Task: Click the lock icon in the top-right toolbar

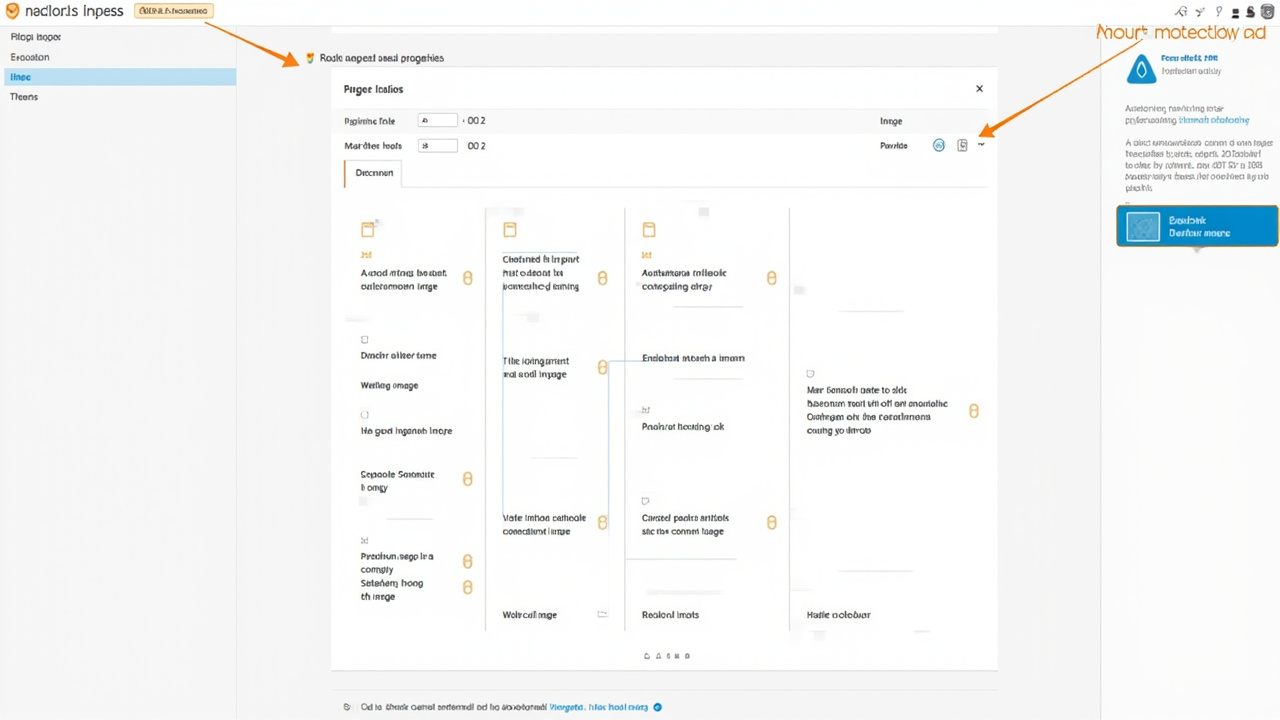Action: click(x=1250, y=12)
